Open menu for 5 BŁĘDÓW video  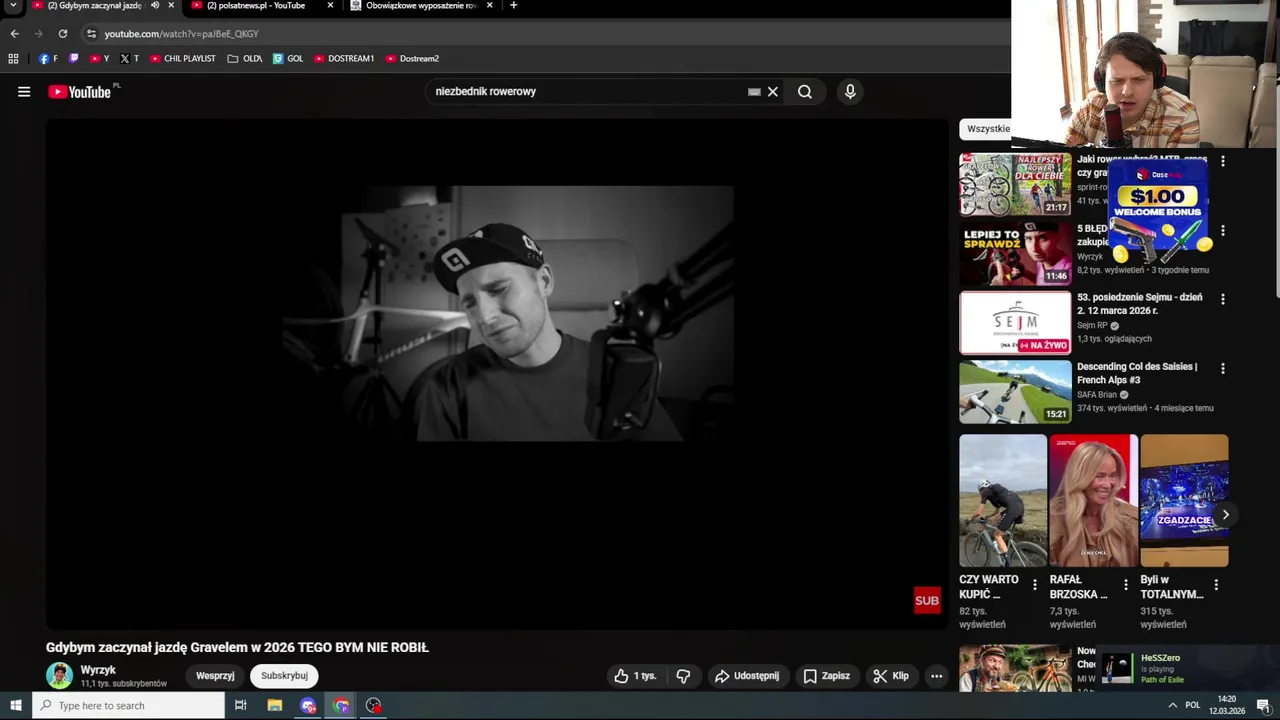(1222, 231)
